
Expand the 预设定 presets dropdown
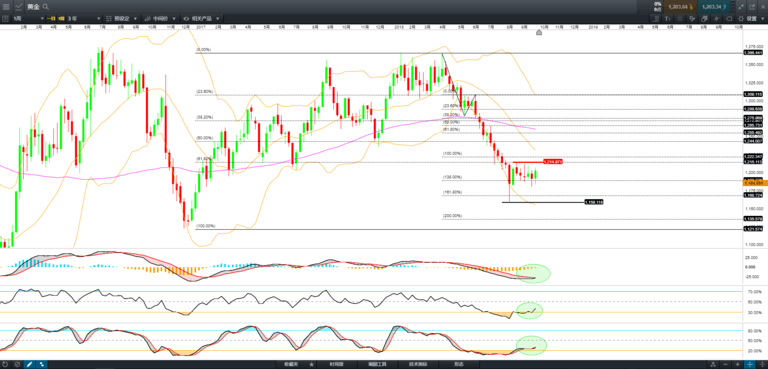(x=121, y=19)
